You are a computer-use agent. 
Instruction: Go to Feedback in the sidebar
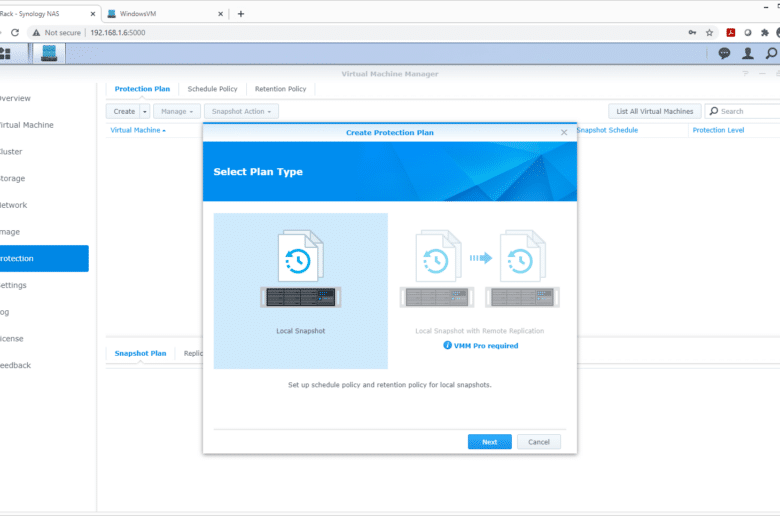coord(15,365)
